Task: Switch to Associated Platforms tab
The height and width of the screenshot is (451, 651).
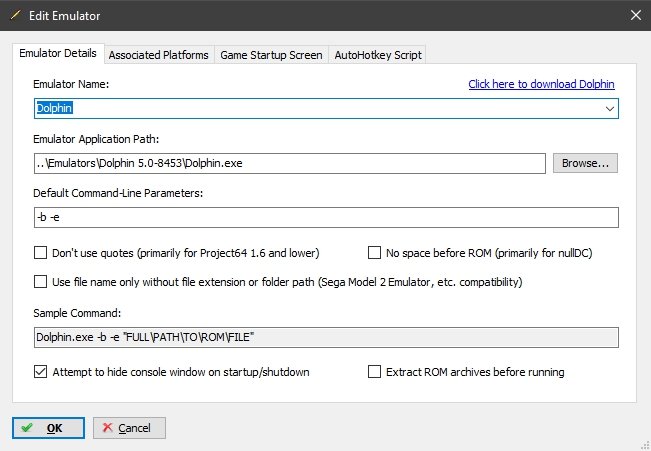Action: (159, 55)
